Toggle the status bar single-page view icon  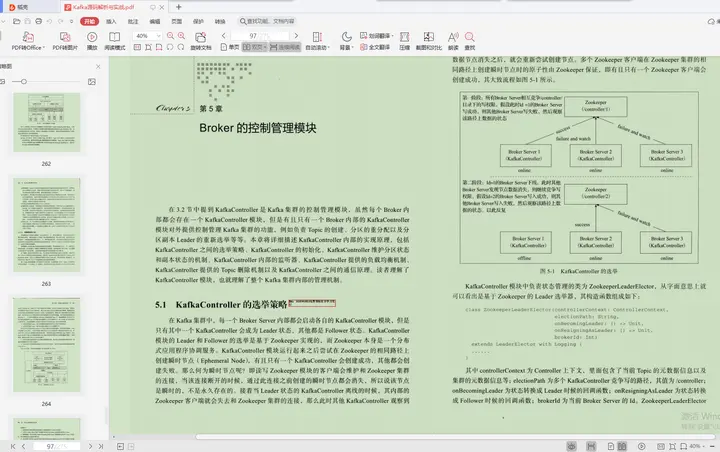[611, 446]
